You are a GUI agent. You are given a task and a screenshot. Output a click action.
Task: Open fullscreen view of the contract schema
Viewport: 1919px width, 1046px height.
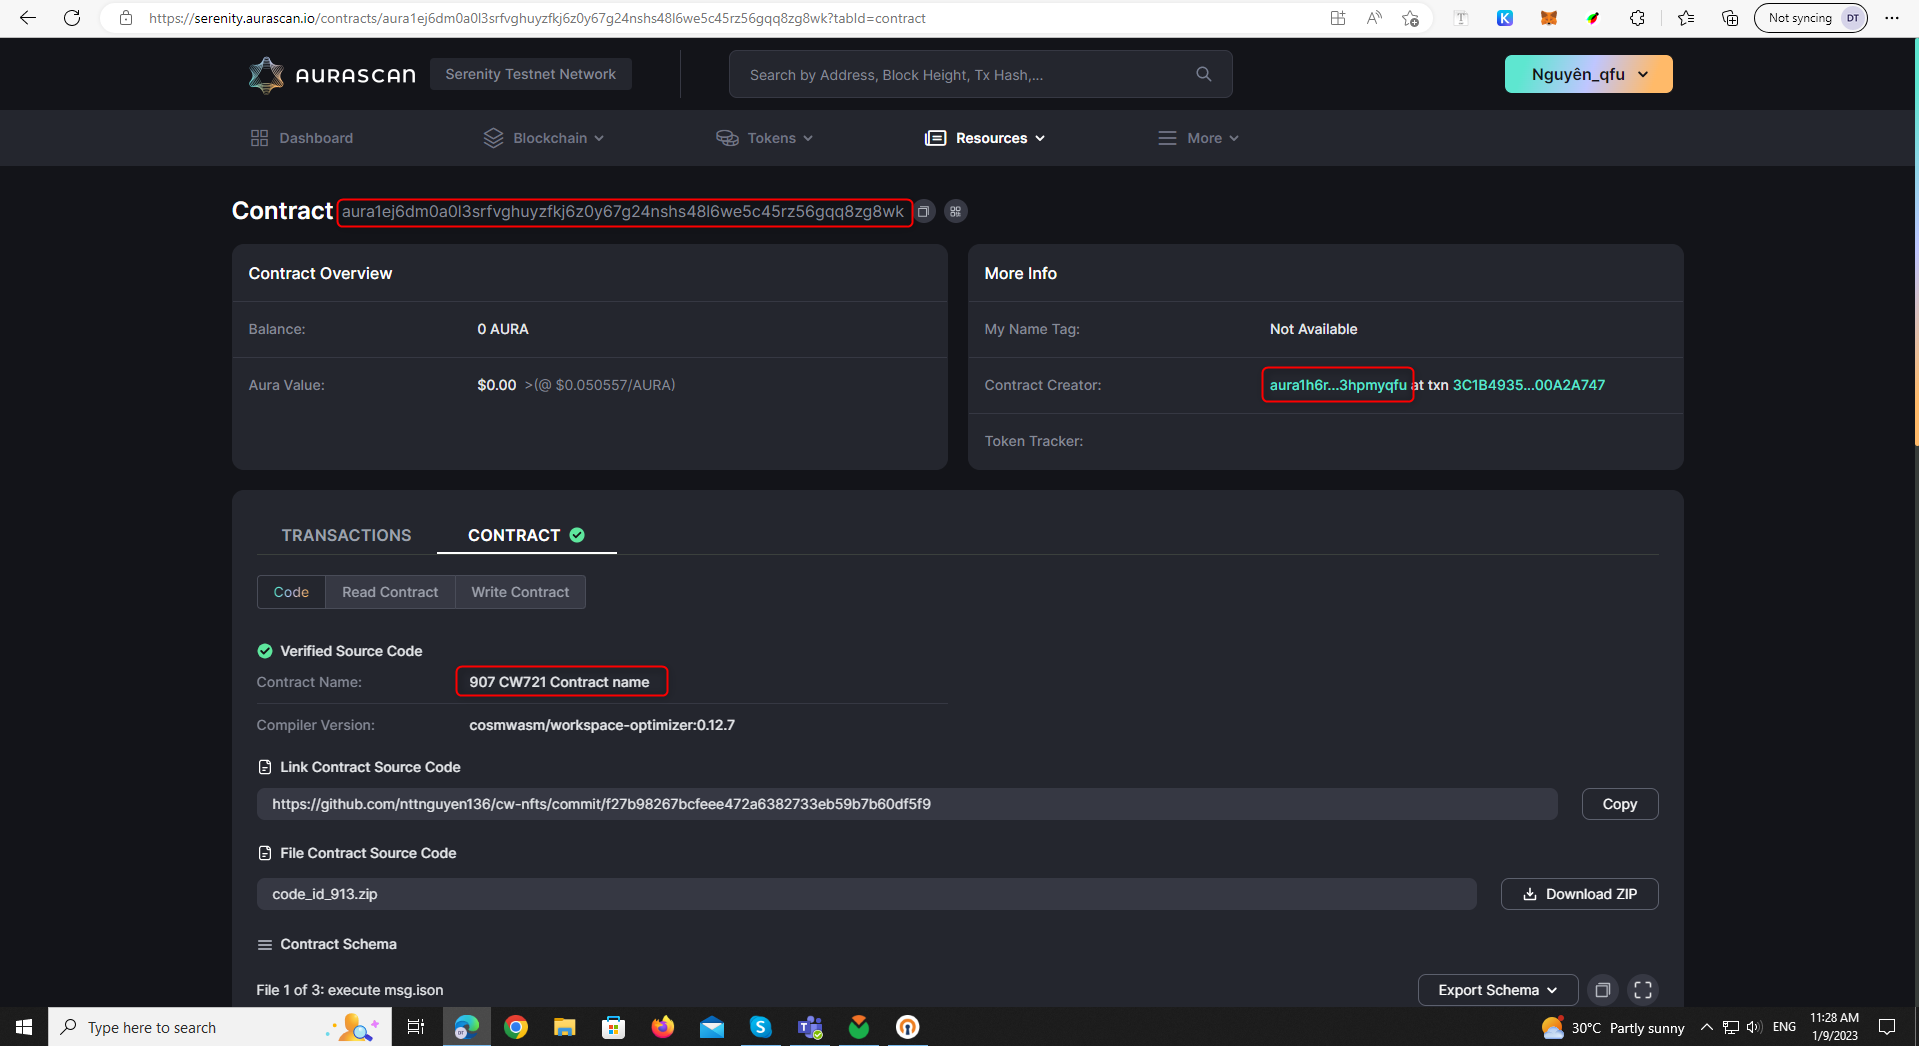(1642, 989)
